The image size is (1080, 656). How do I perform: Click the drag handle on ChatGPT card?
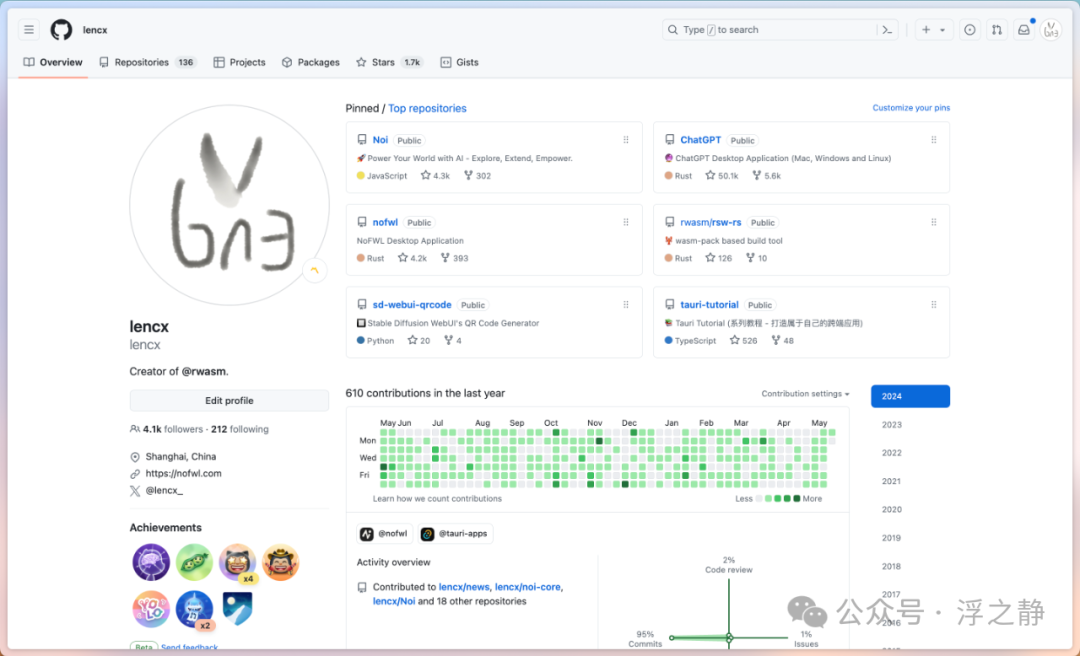click(934, 140)
